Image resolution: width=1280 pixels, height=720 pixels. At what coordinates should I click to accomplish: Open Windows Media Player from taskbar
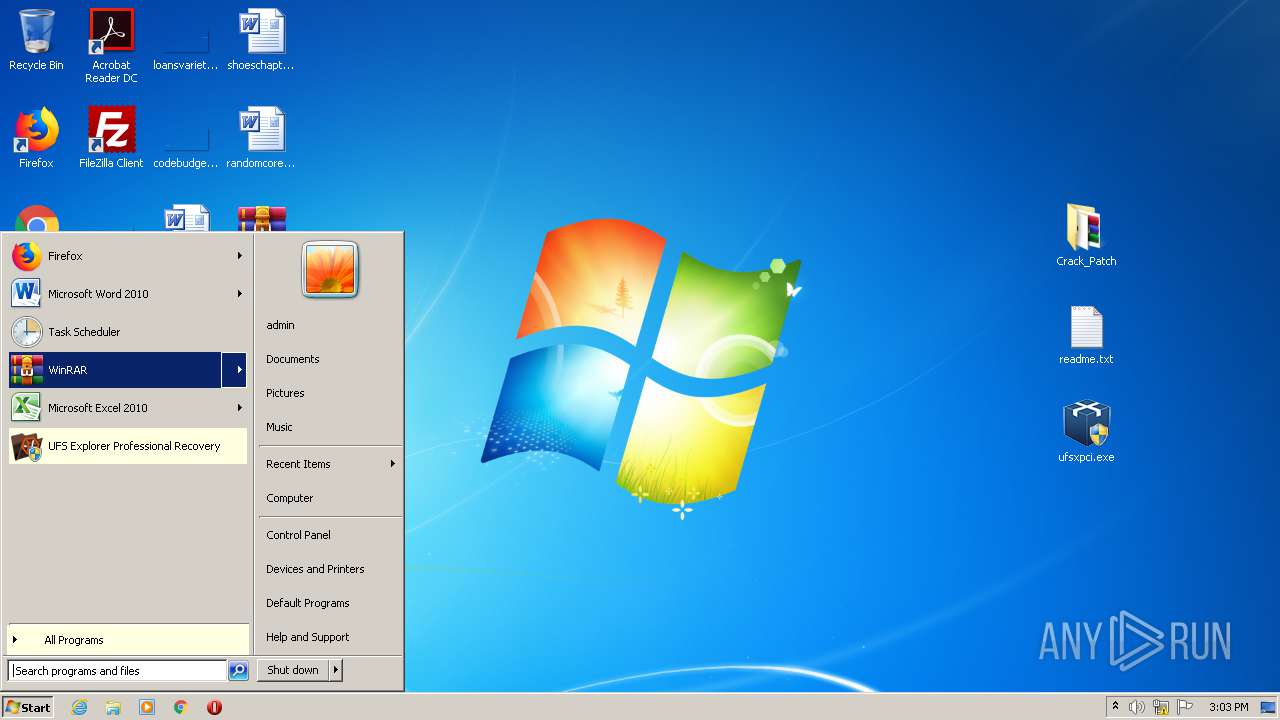pos(147,707)
